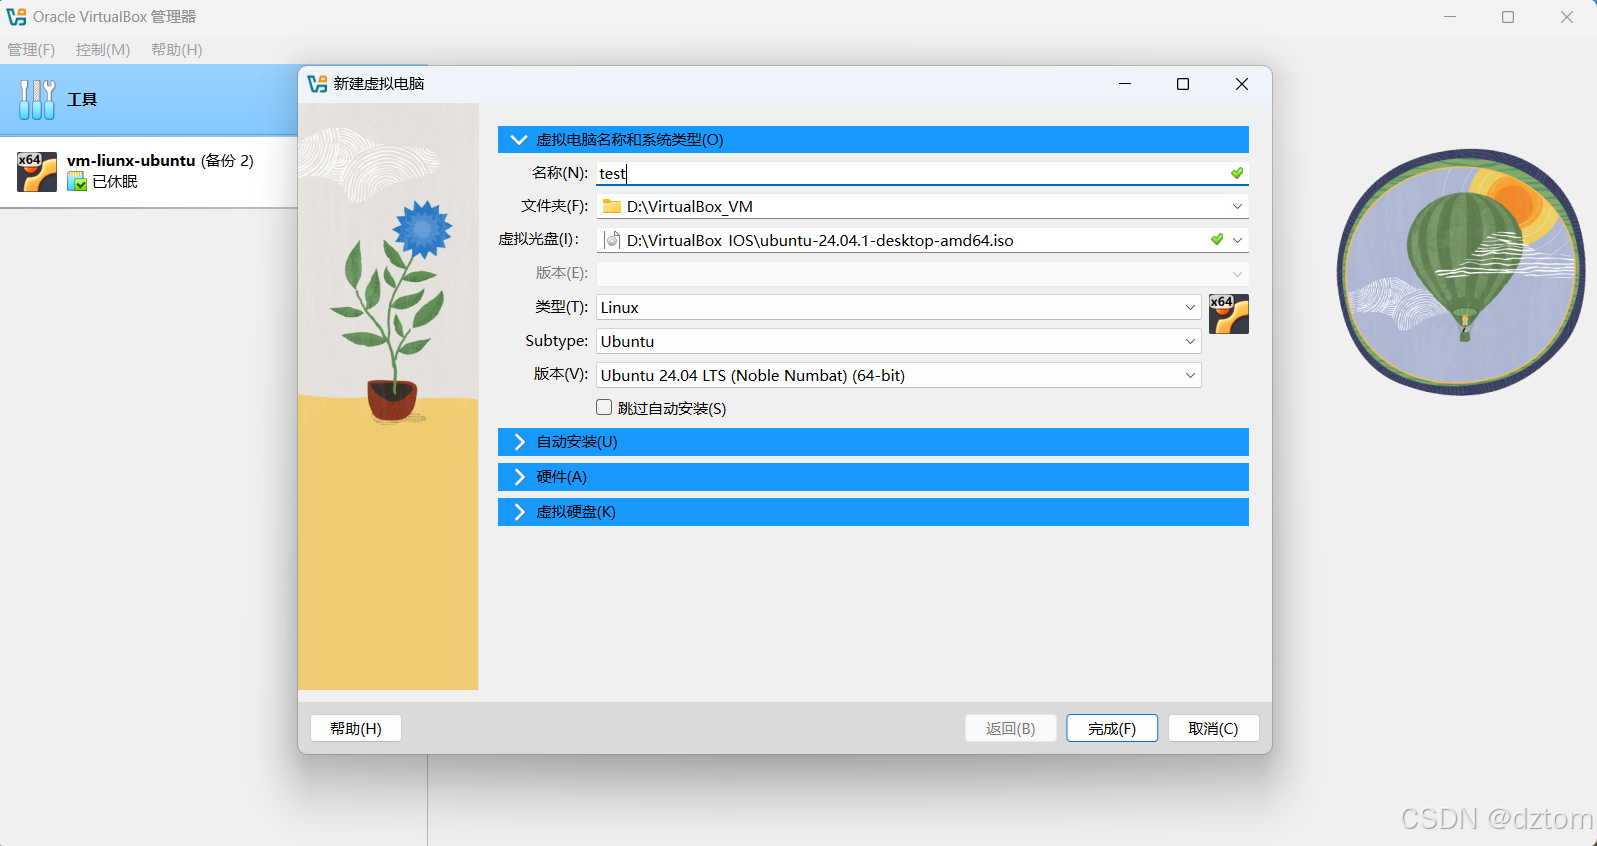Click the 帮助(H) button in dialog
Screen dimensions: 1597x846
[x=356, y=728]
